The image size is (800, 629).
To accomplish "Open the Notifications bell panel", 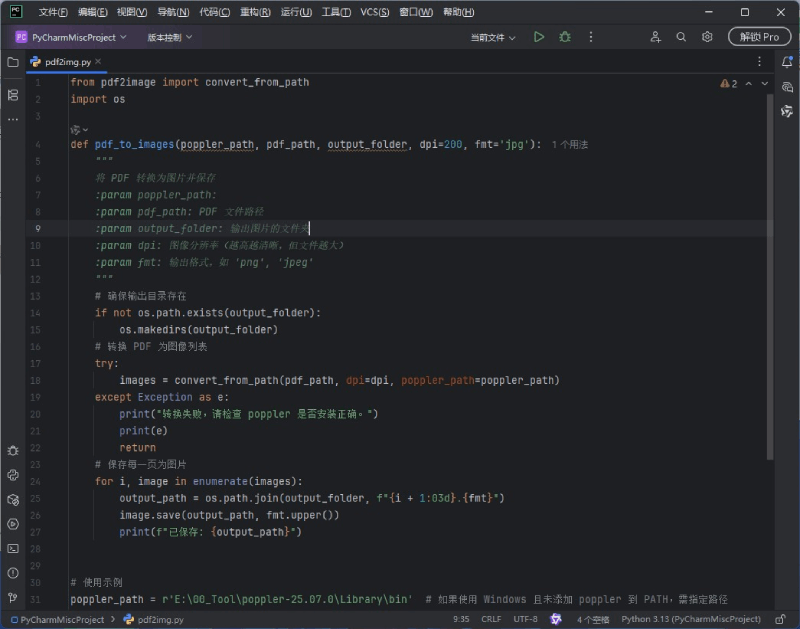I will (x=787, y=62).
